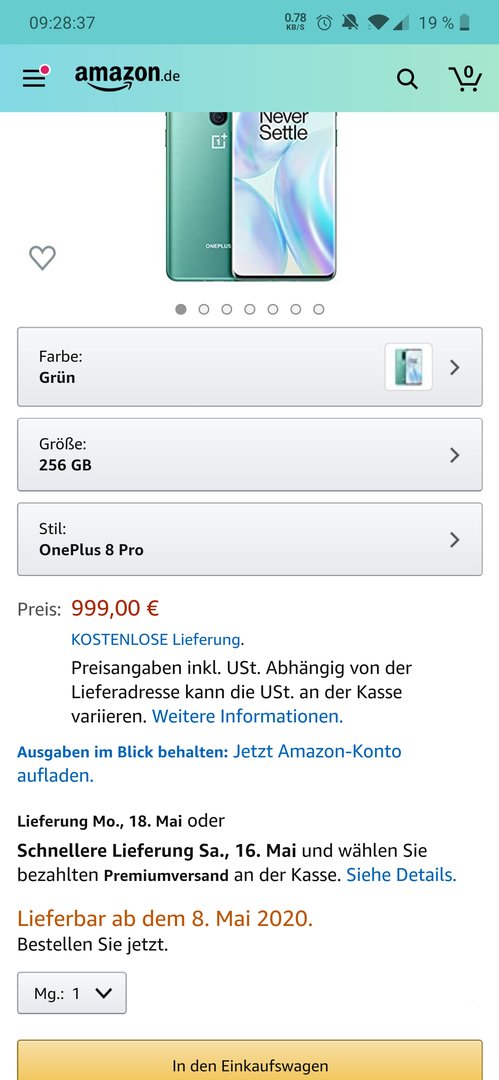Screen dimensions: 499x1080
Task: Open the hamburger navigation menu
Action: [34, 78]
